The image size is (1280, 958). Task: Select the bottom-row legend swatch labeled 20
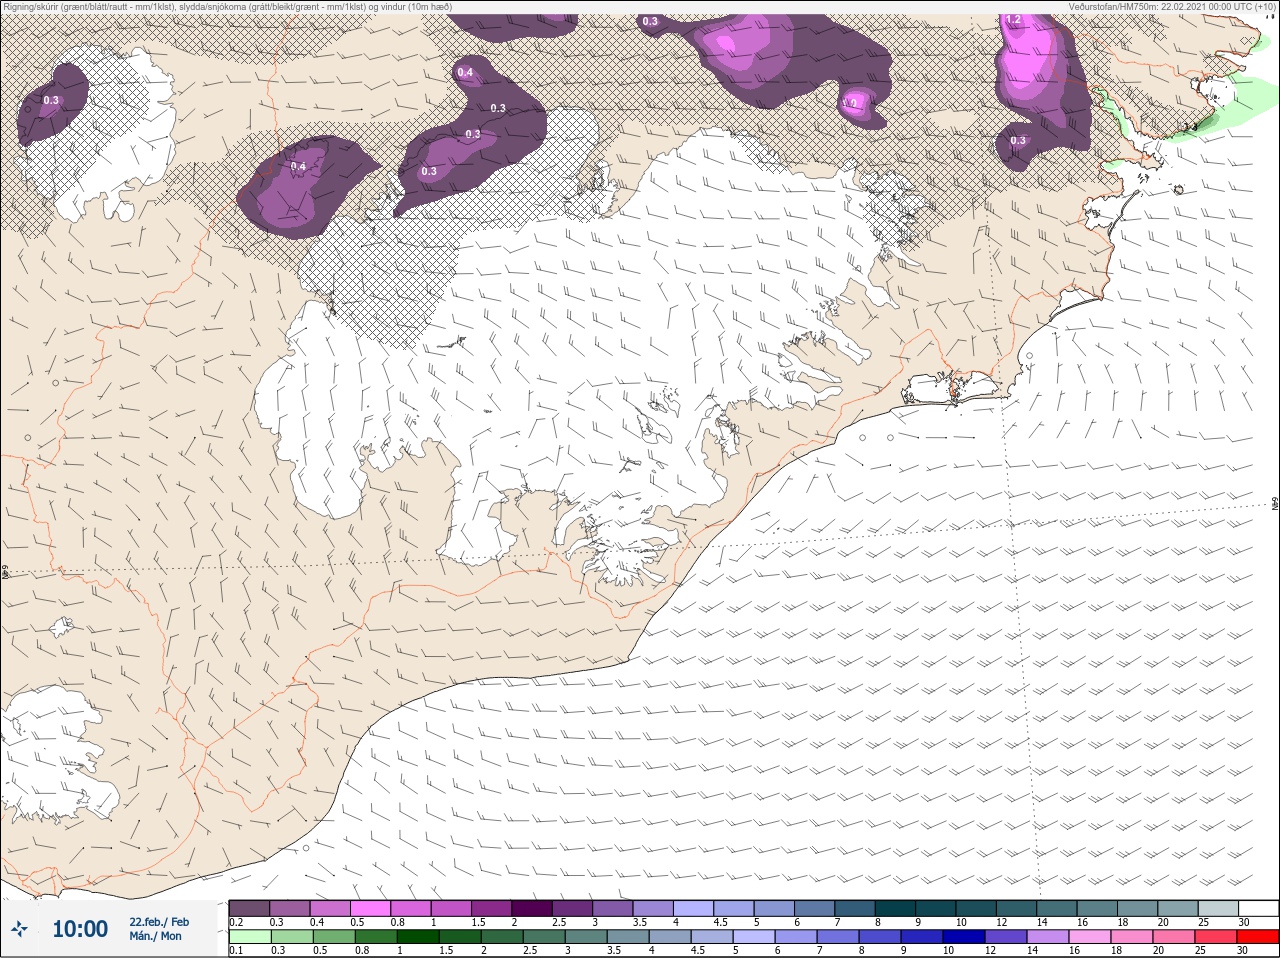pos(1173,937)
